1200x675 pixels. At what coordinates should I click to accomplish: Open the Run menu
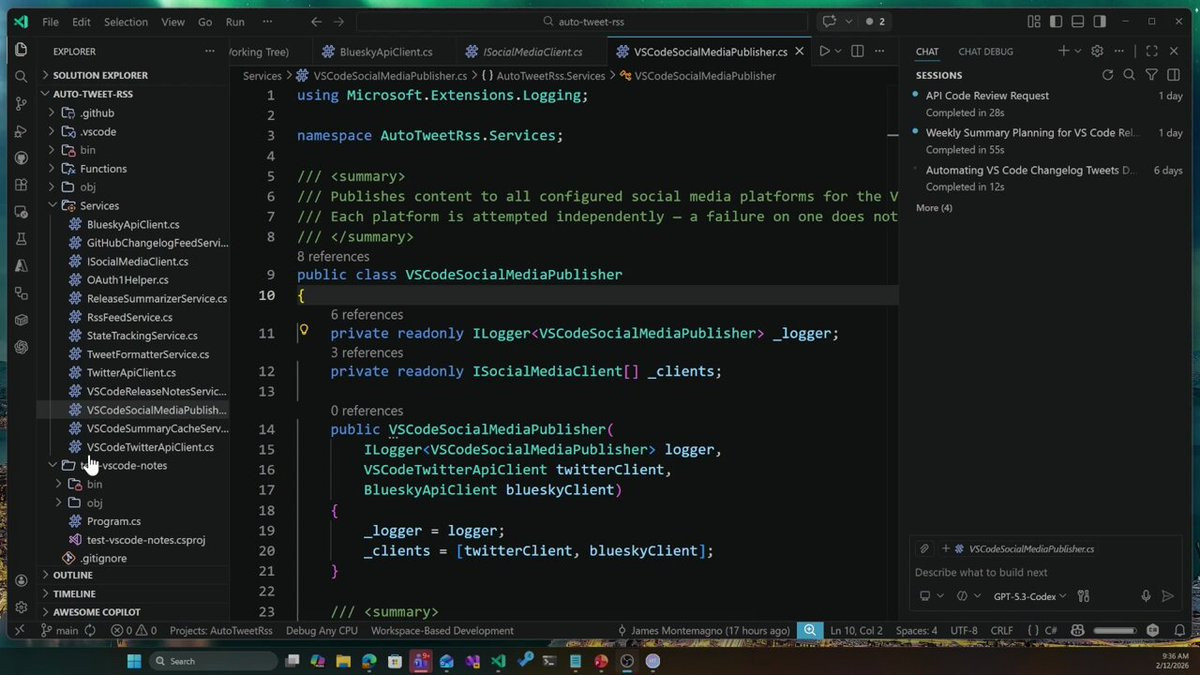point(235,21)
